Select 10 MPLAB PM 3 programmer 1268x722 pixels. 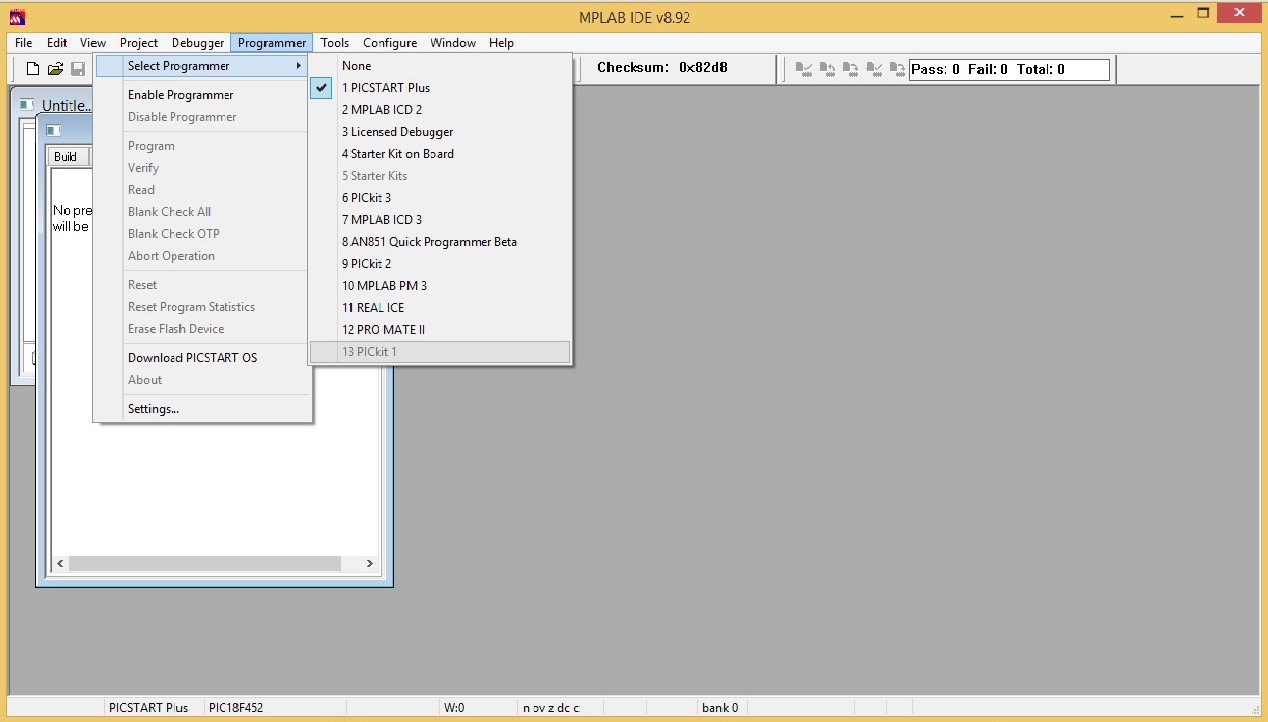[x=440, y=286]
